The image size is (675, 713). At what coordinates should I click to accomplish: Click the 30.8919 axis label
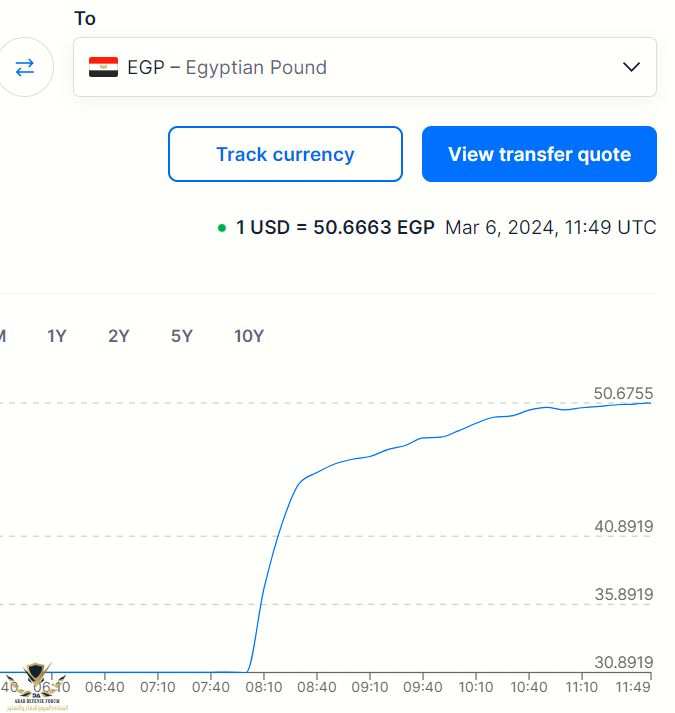[x=623, y=662]
